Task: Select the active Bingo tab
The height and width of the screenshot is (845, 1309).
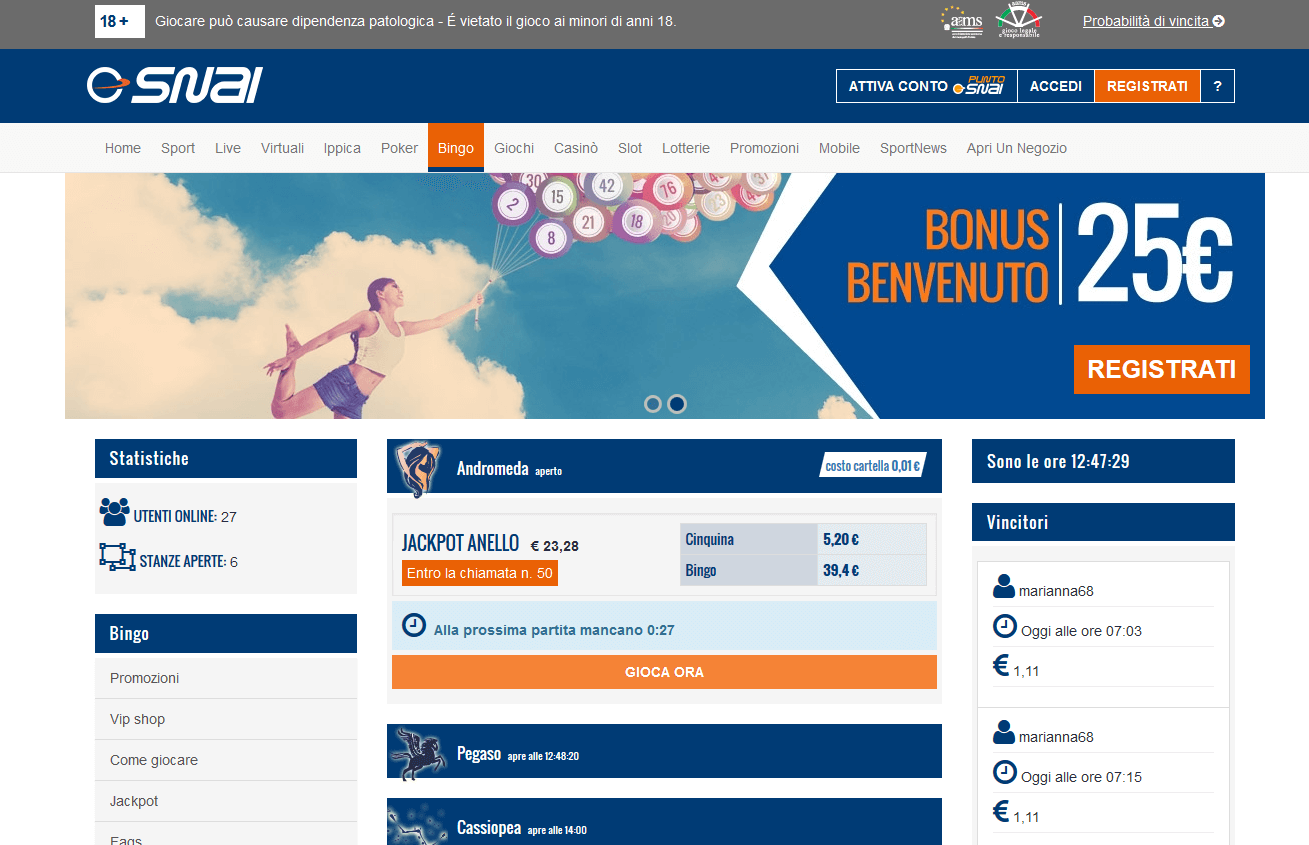Action: point(456,148)
